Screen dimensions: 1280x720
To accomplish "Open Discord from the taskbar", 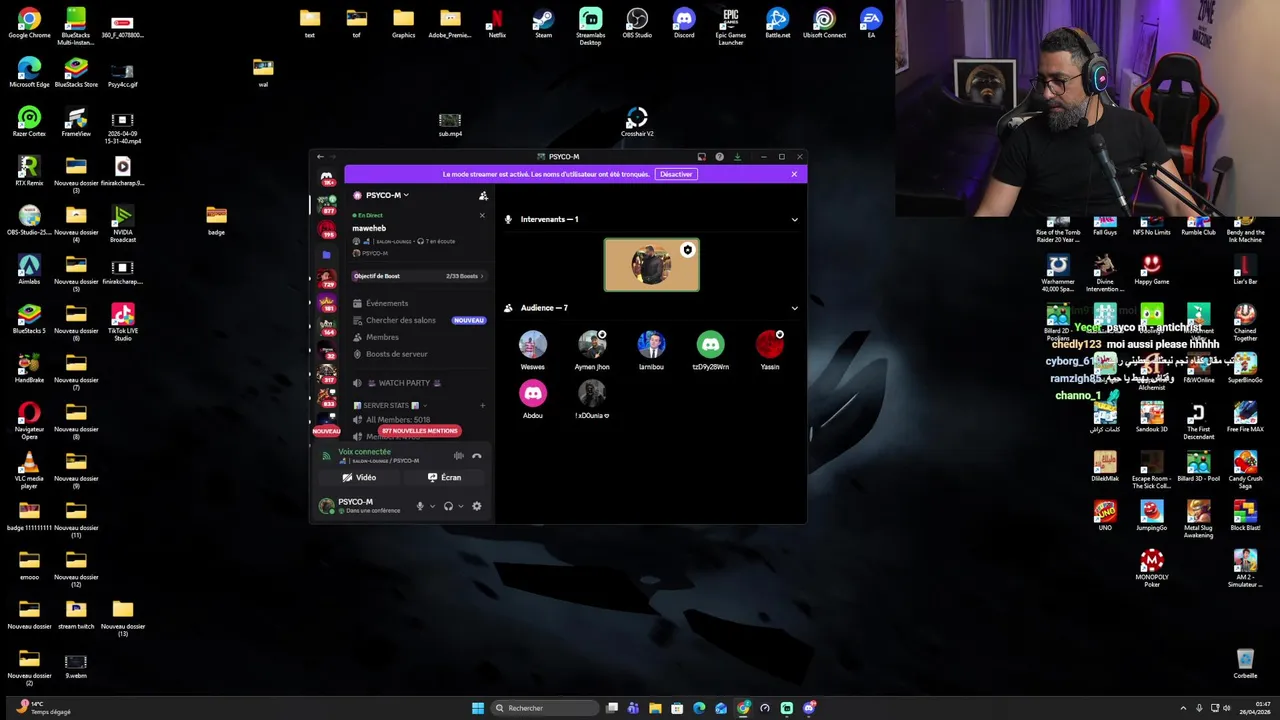I will tap(809, 708).
